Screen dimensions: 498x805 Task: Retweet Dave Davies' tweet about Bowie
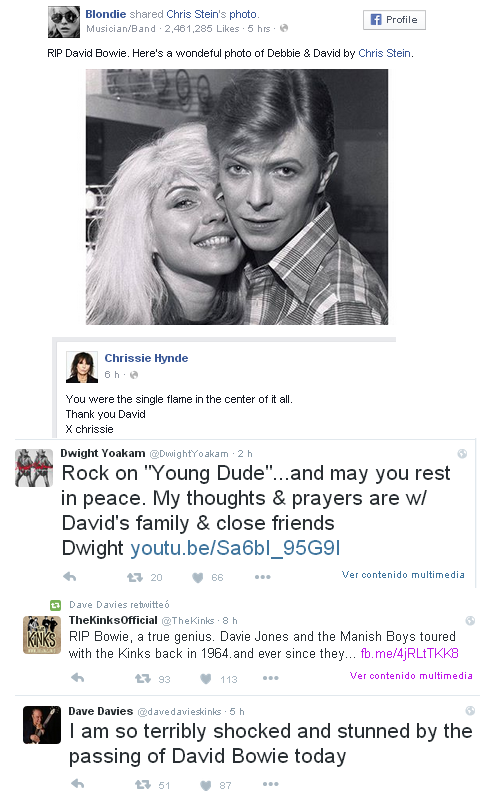point(143,784)
